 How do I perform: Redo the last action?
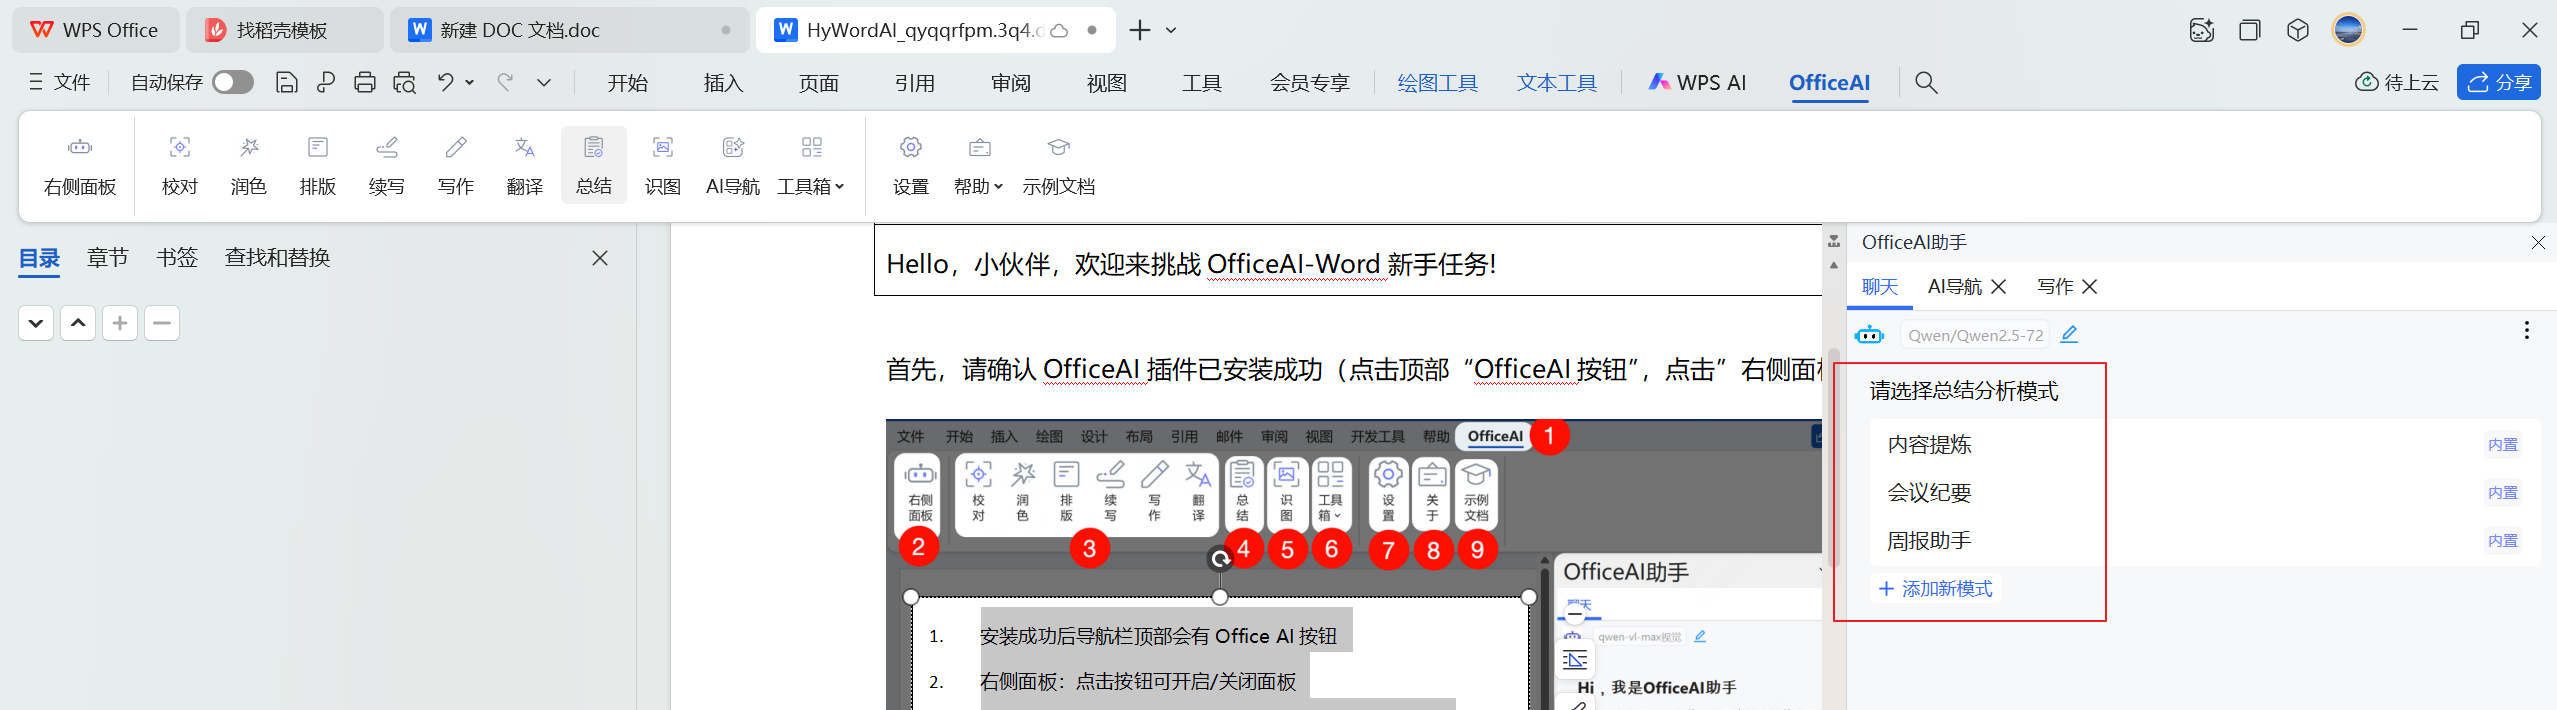(506, 83)
